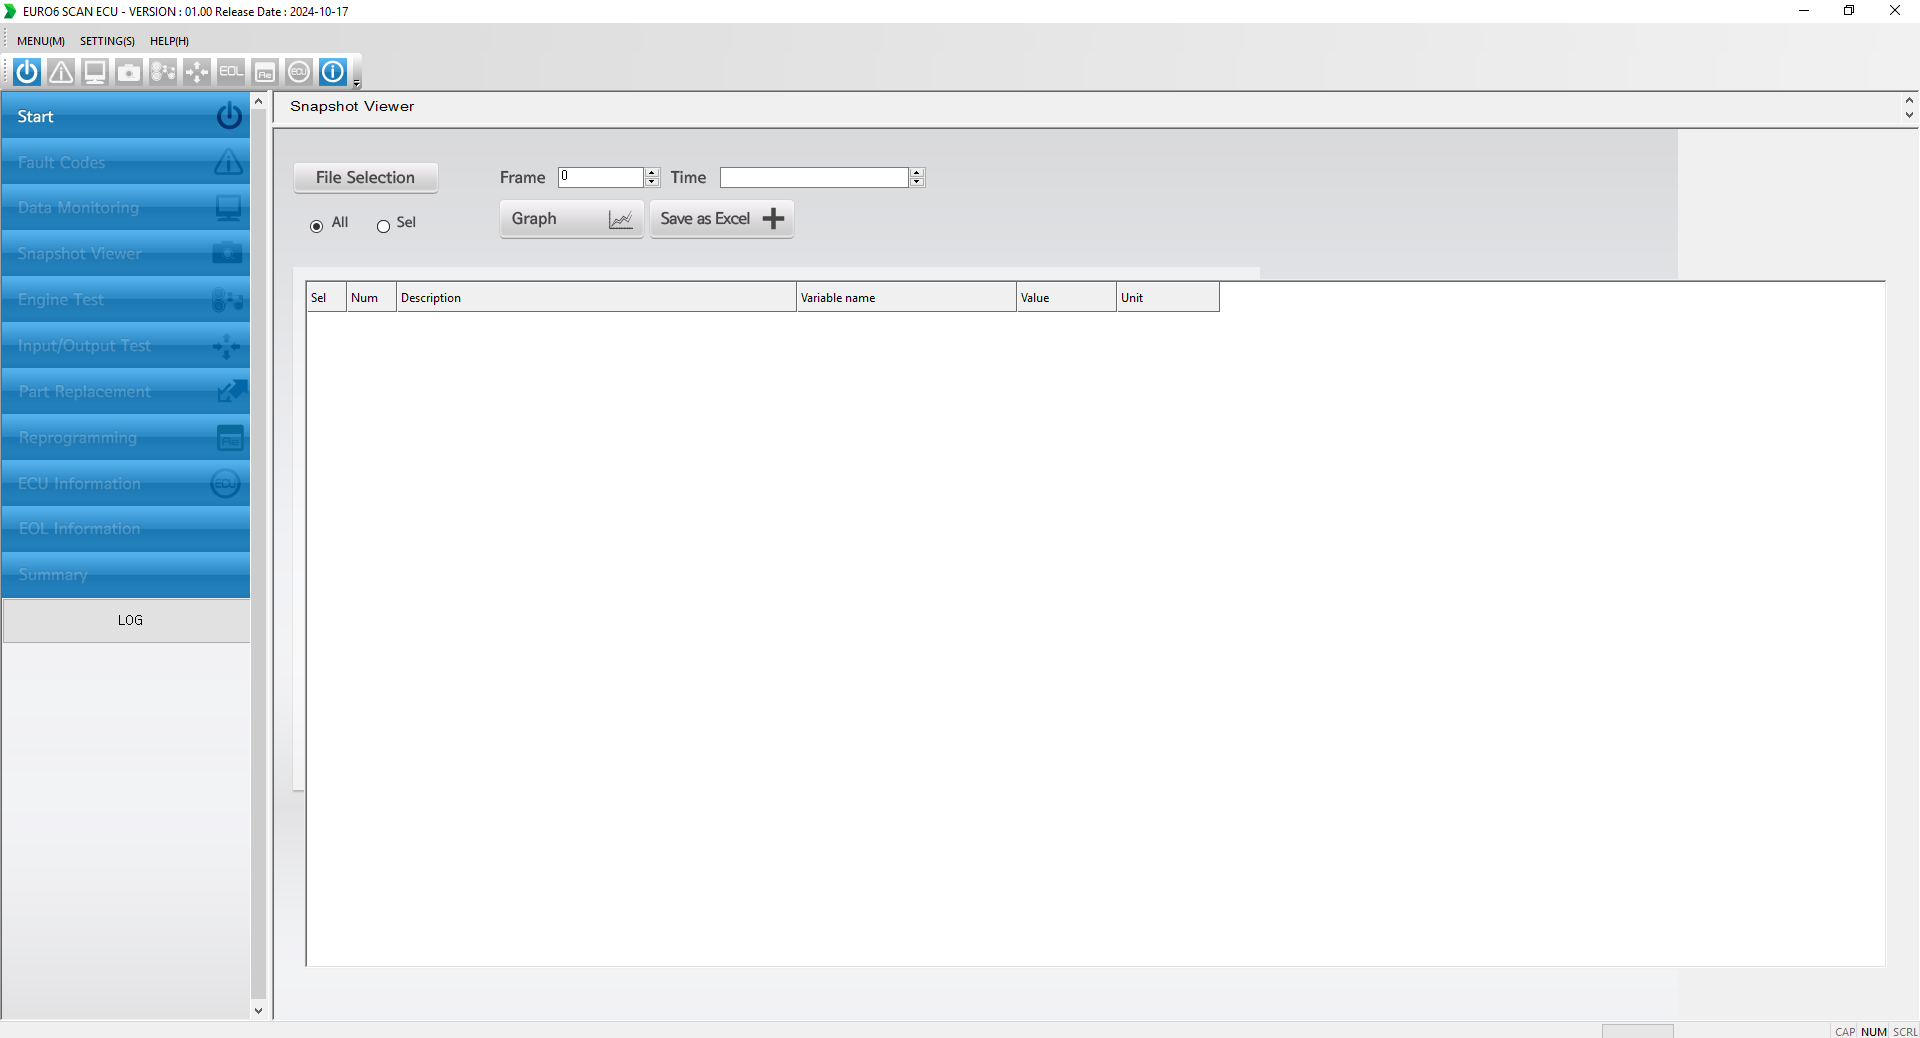Click the CAP status bar indicator
This screenshot has width=1920, height=1038.
coord(1845,1031)
